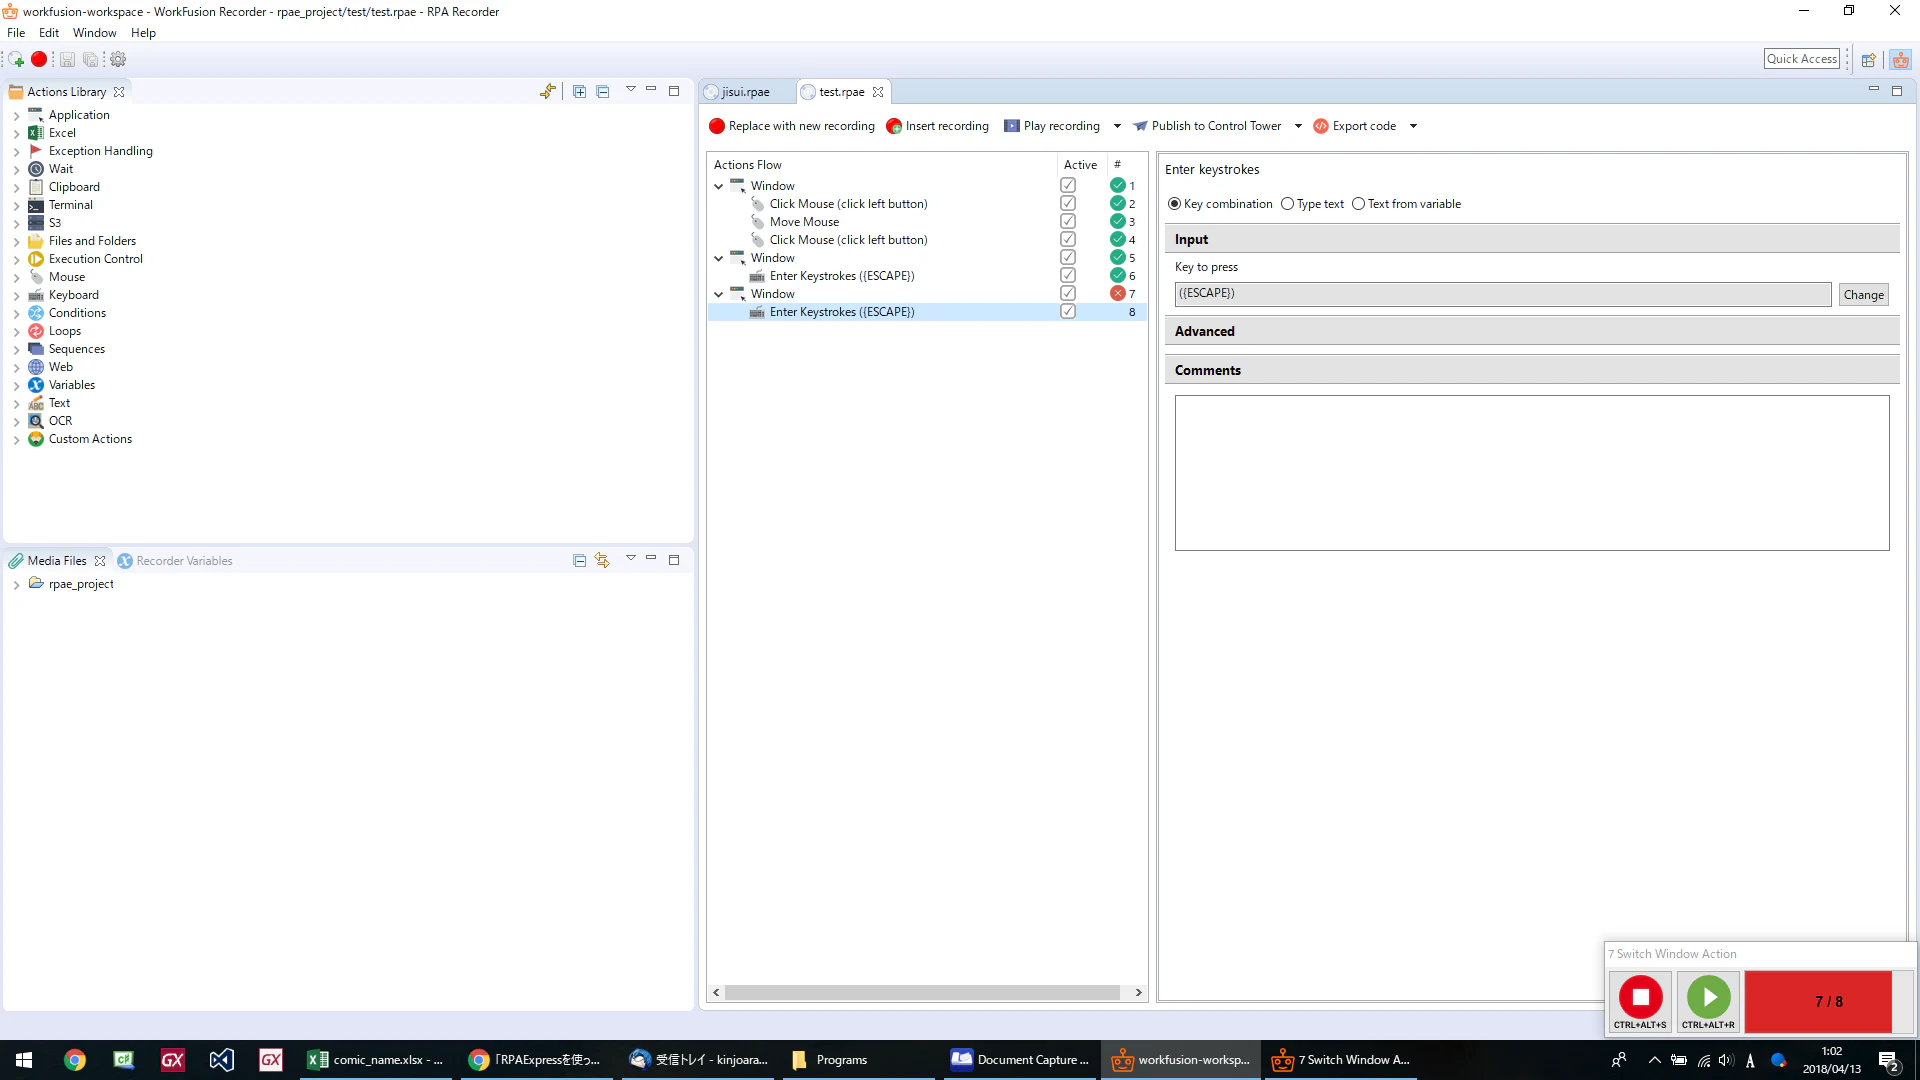Click Export code
The width and height of the screenshot is (1920, 1080).
1355,126
